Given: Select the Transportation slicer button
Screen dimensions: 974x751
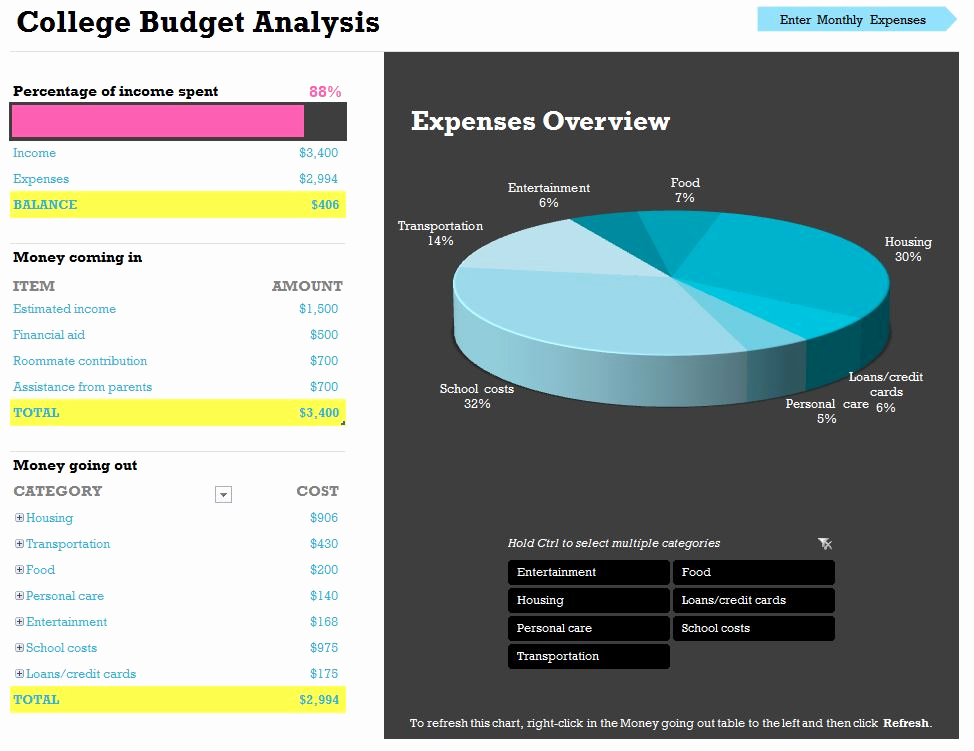Looking at the screenshot, I should point(588,656).
